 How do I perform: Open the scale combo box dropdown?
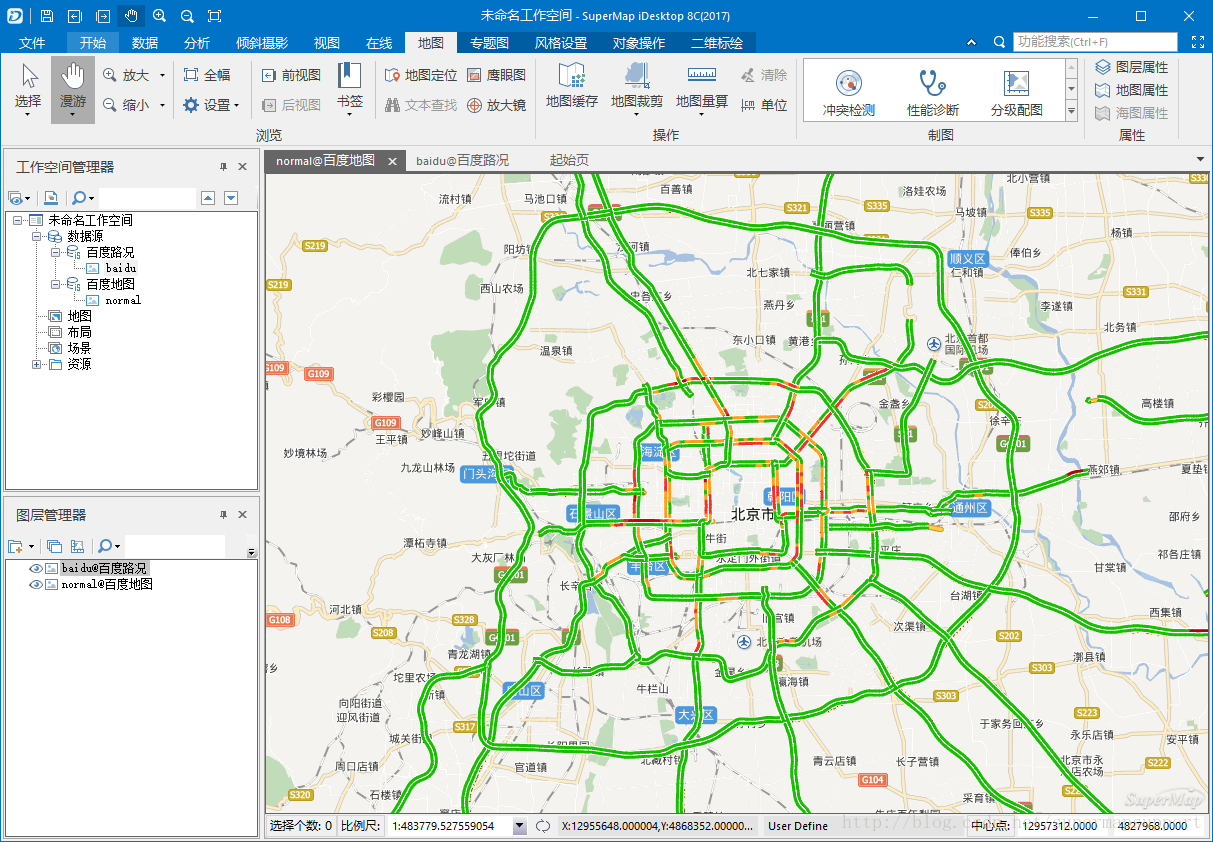pos(519,826)
